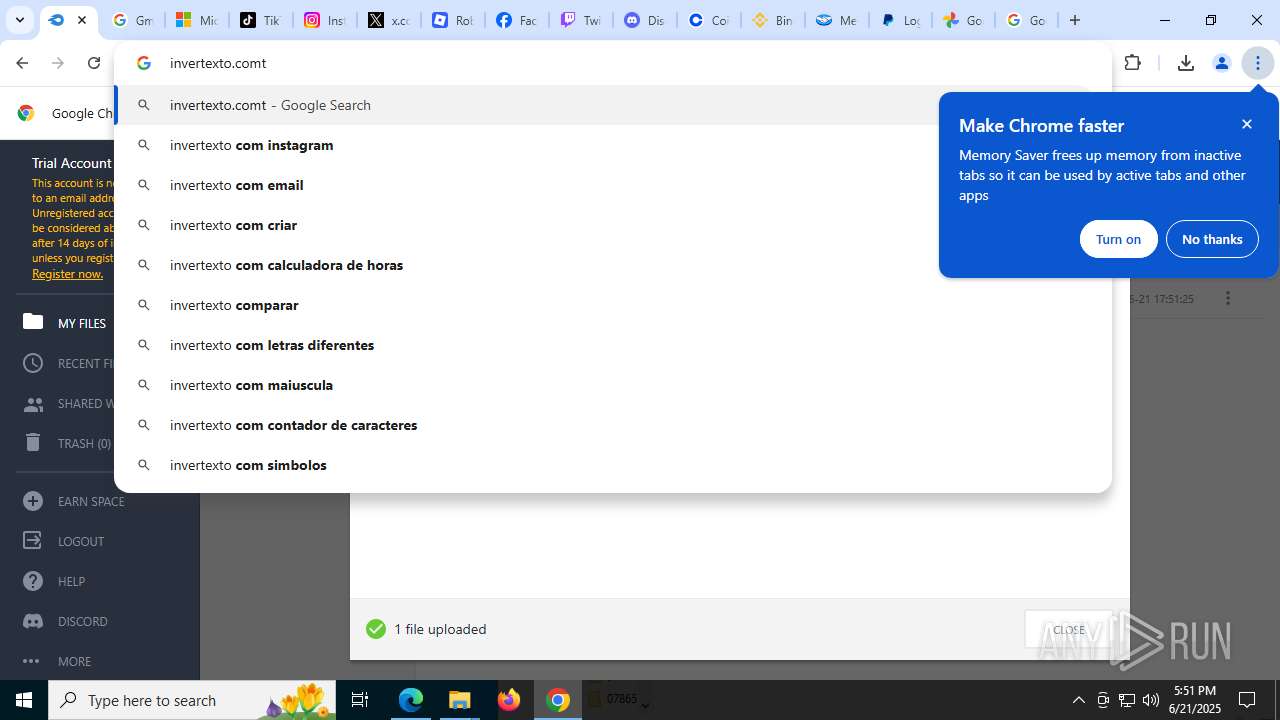
Task: Pick the 'invertexto com simbolos' suggestion
Action: [612, 465]
